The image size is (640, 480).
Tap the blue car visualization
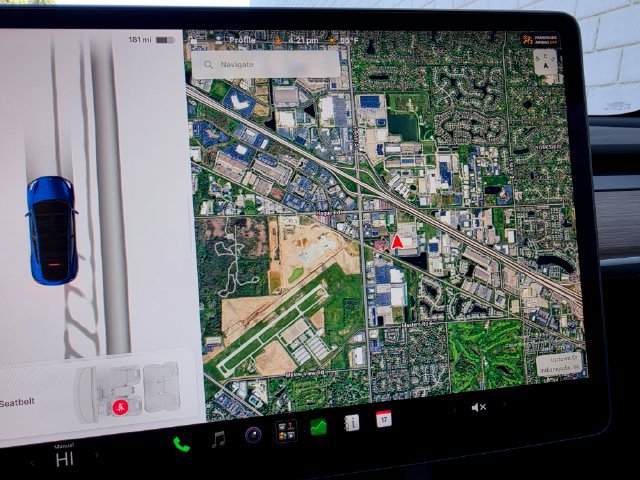click(52, 230)
